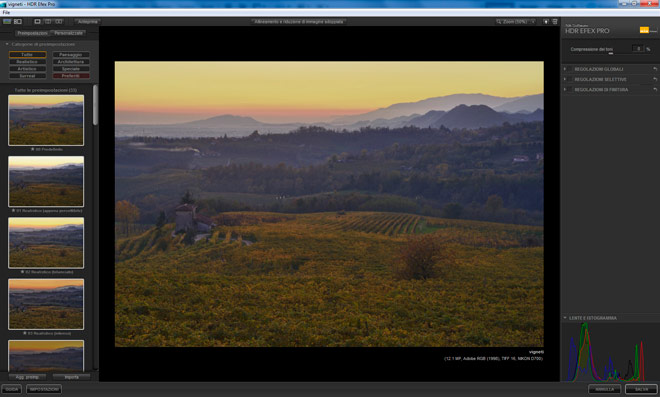Open the File menu
This screenshot has width=660, height=397.
(x=6, y=13)
